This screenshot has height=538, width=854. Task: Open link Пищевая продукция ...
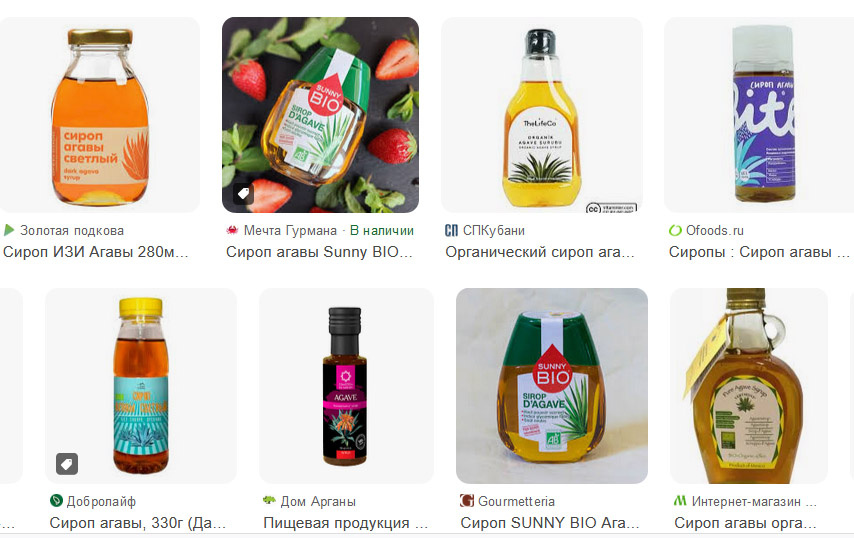click(x=346, y=523)
